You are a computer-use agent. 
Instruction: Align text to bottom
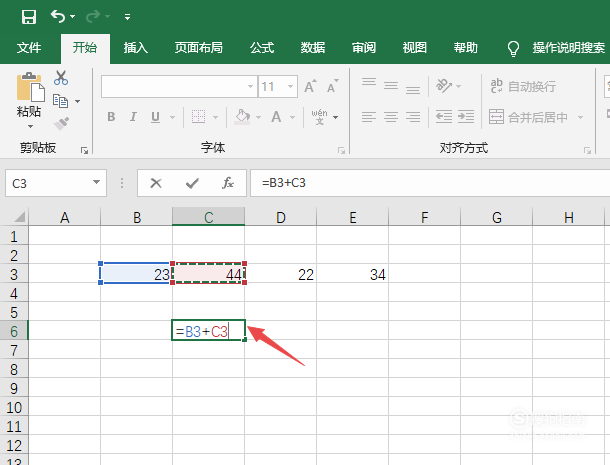tap(413, 89)
